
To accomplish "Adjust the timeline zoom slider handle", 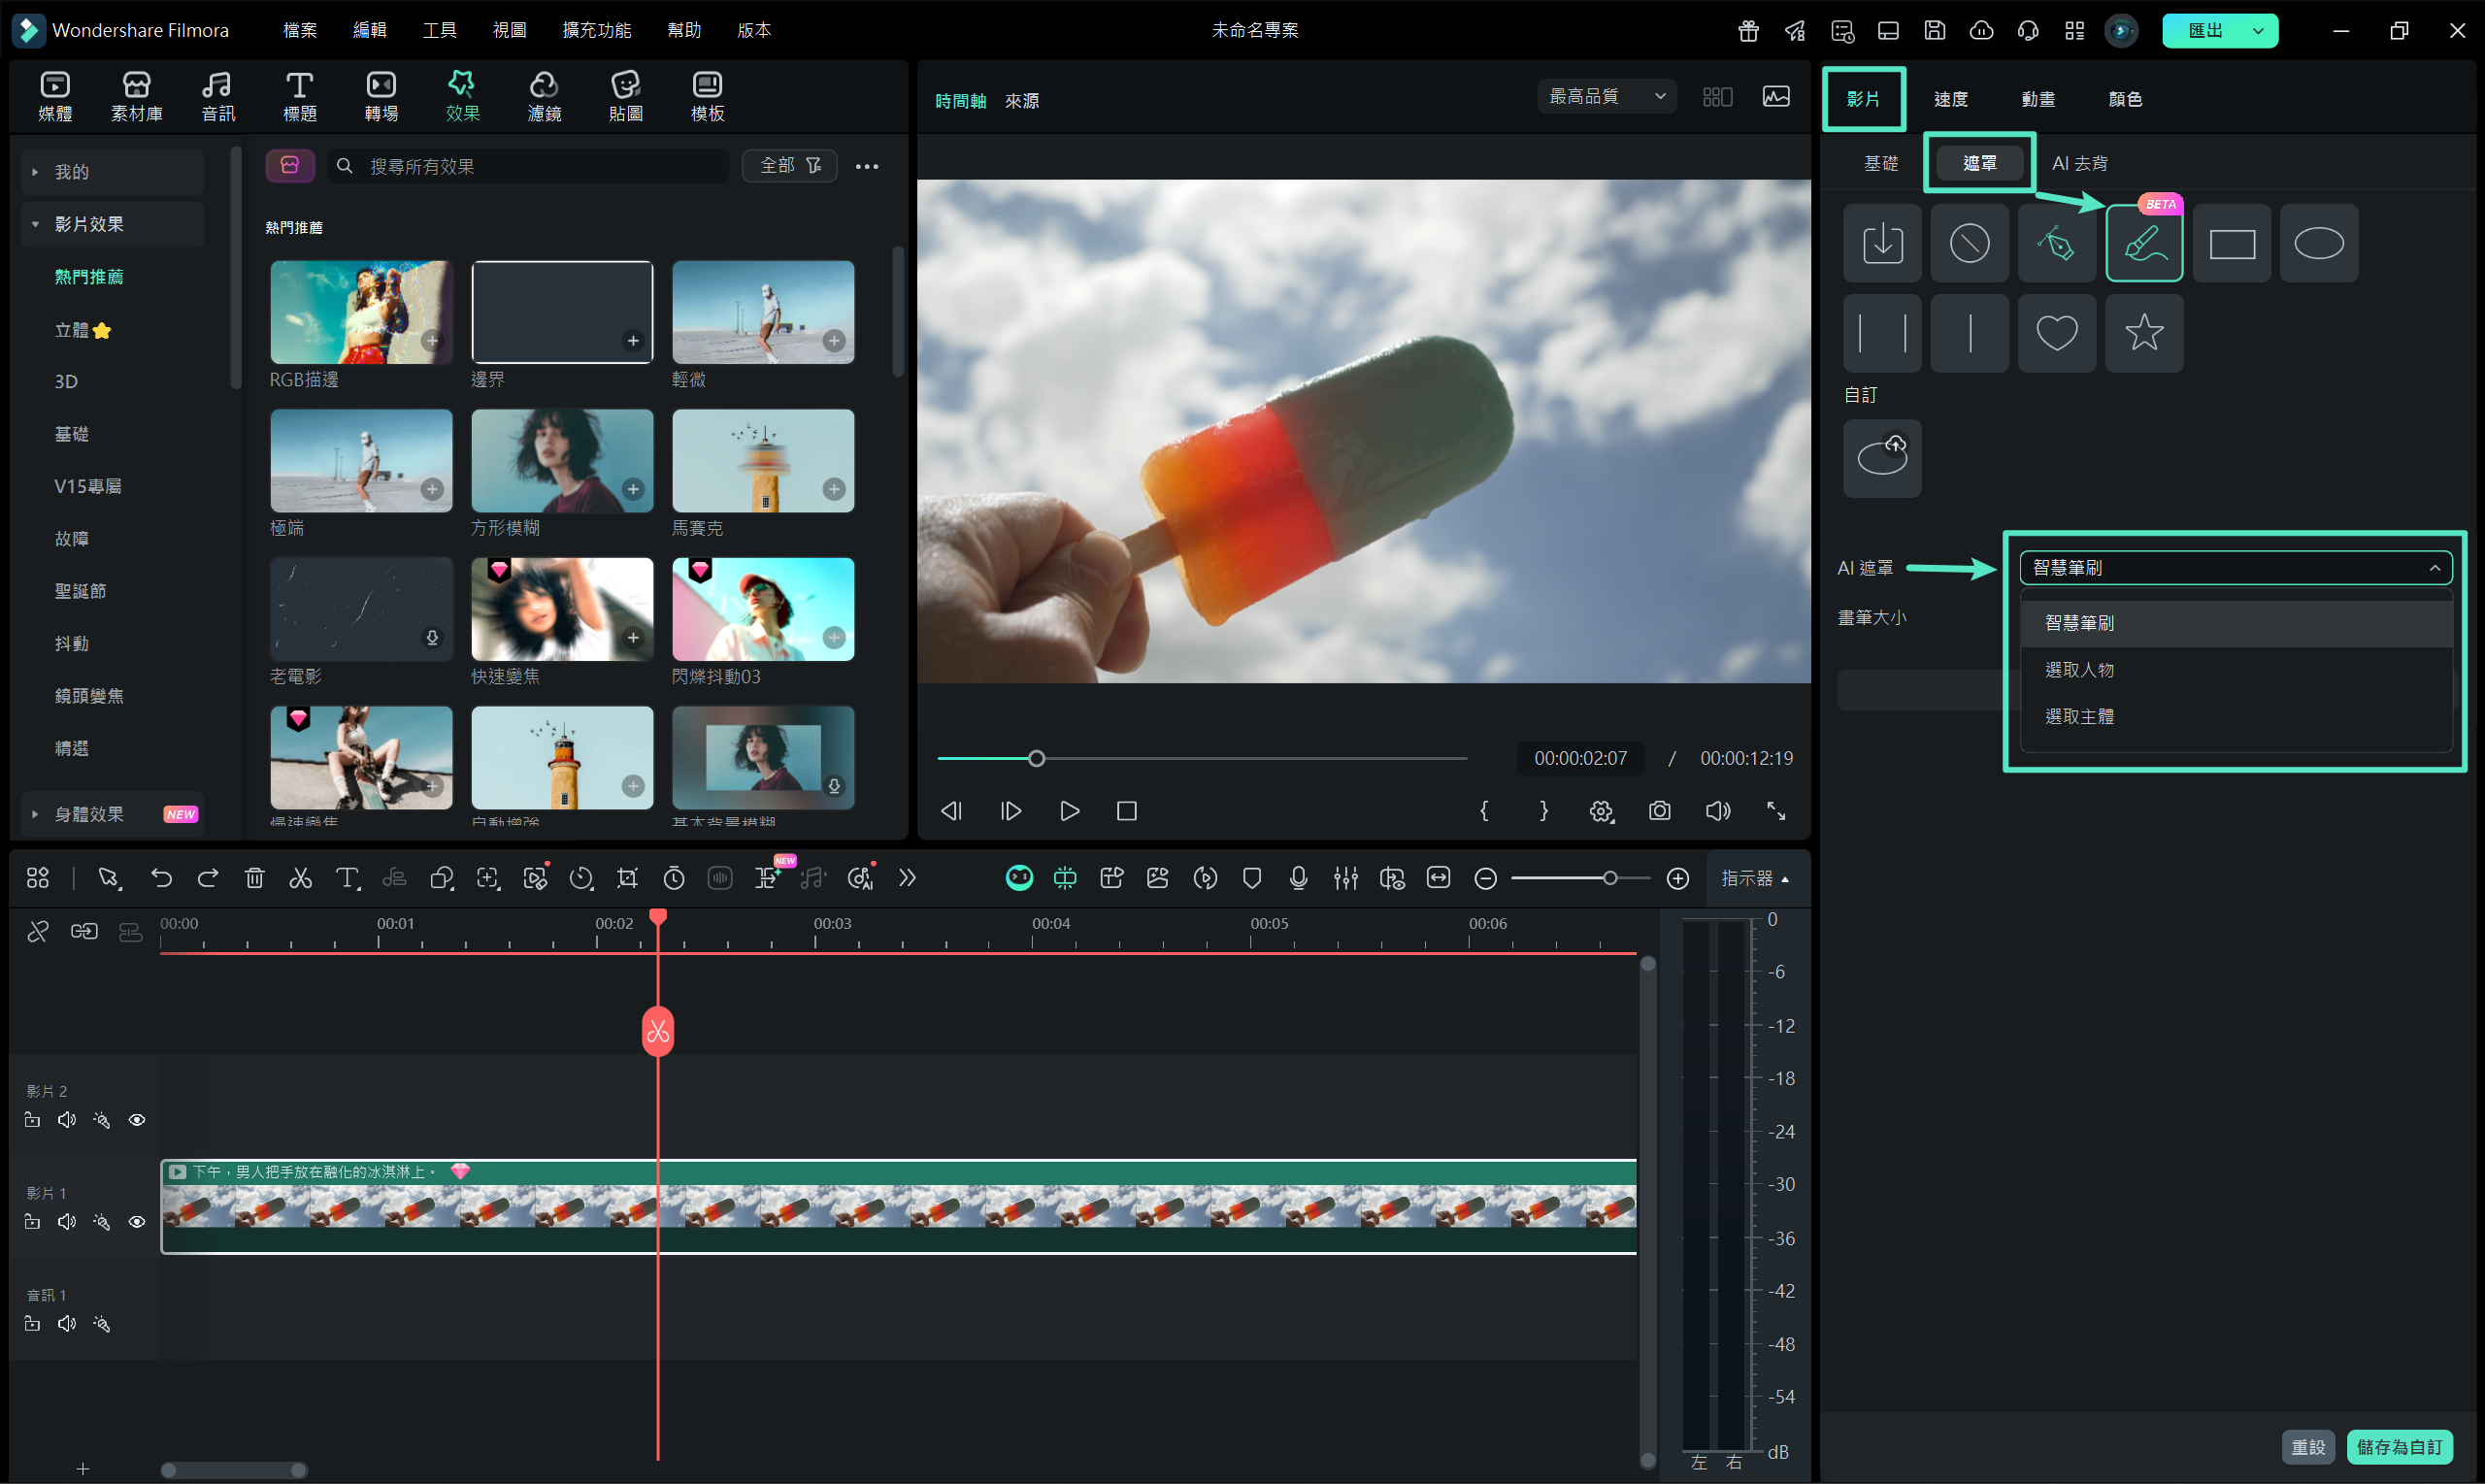I will click(1610, 878).
